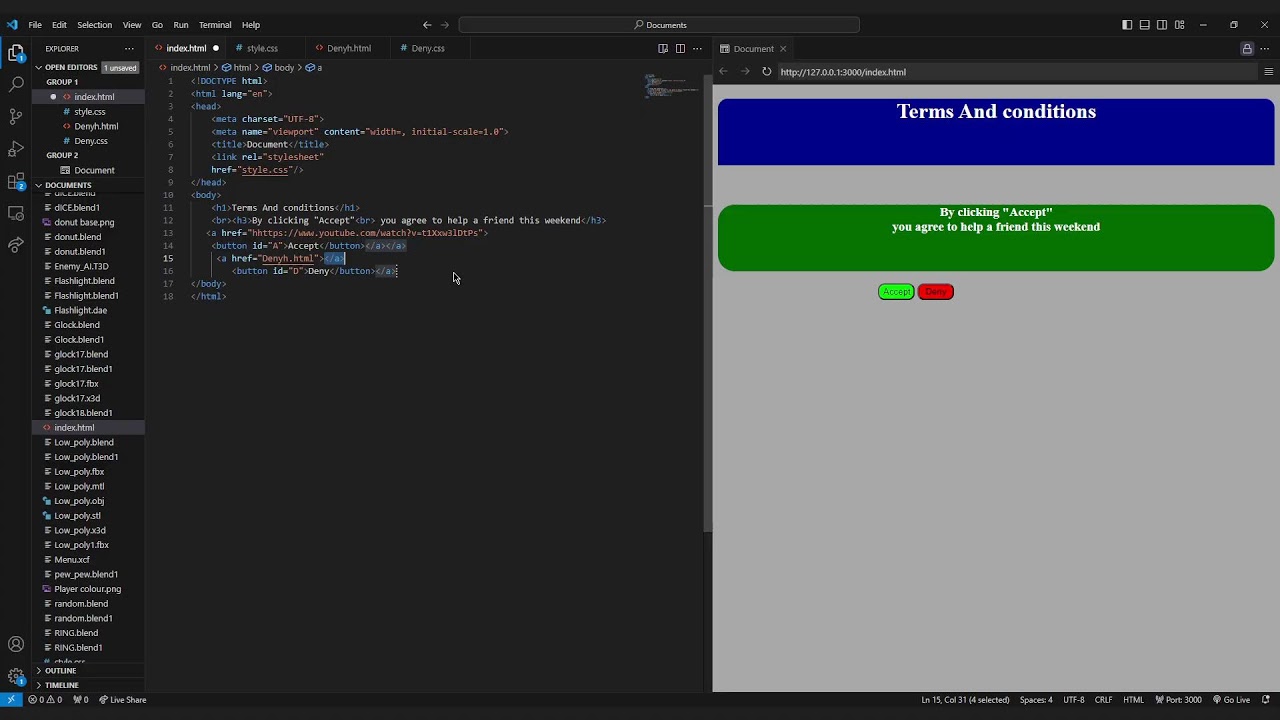Change language mode HTML in status bar
1280x720 pixels.
tap(1133, 700)
